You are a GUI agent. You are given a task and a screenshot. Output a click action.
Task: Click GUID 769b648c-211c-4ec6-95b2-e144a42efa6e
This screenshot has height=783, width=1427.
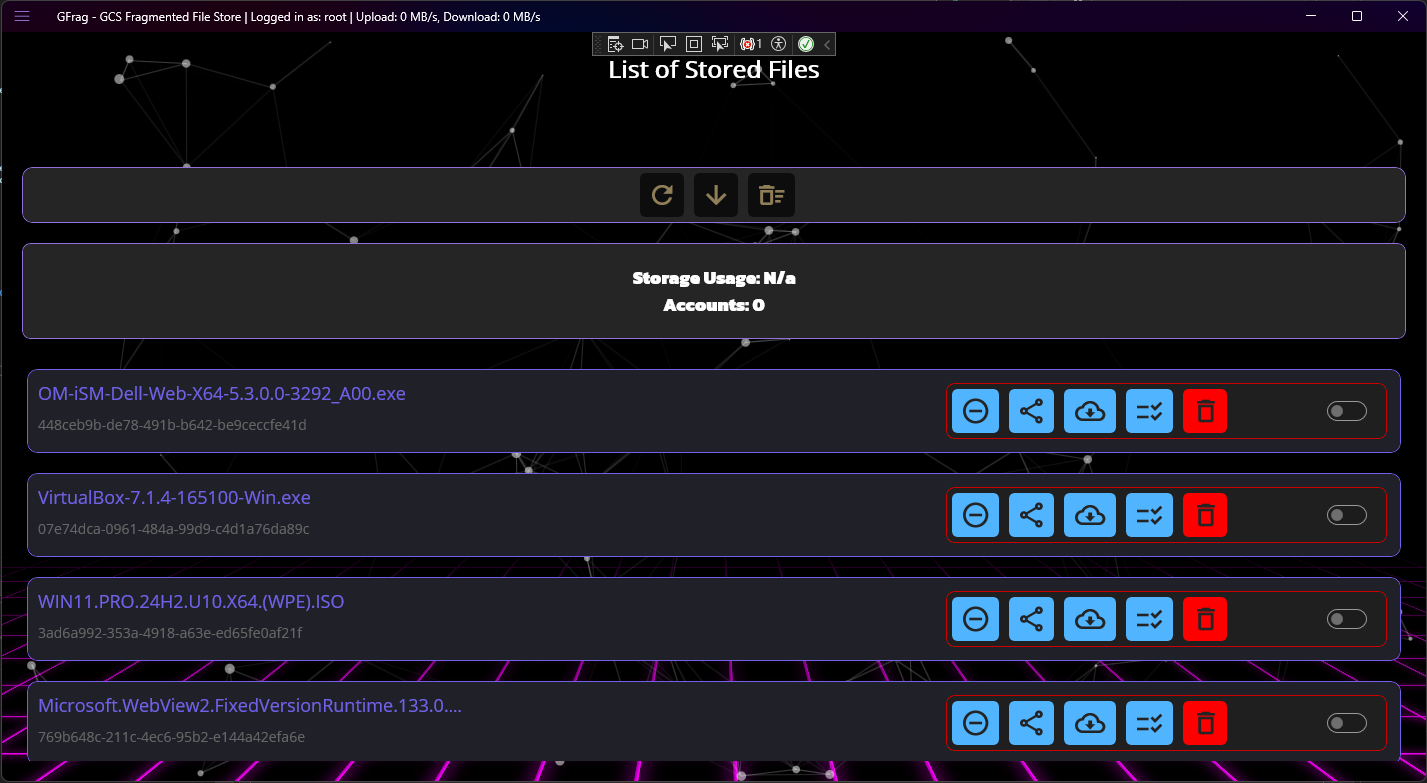pos(171,737)
